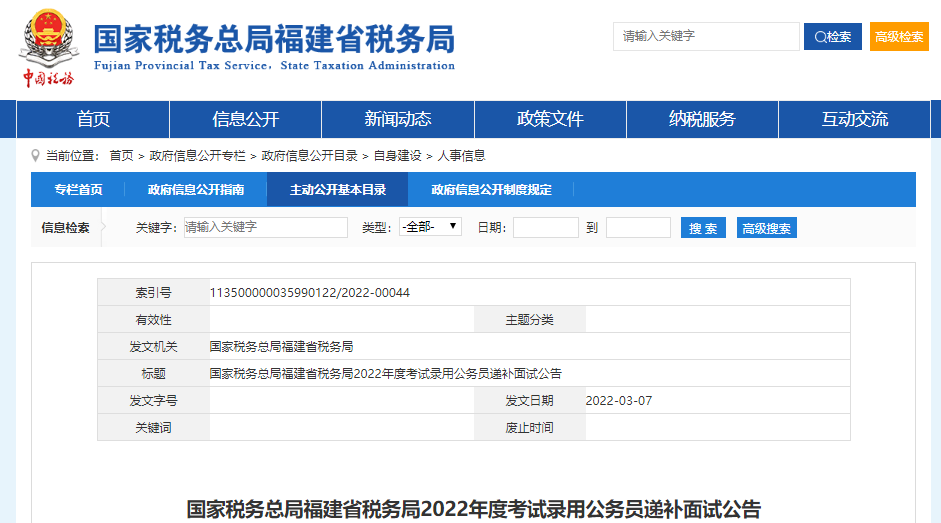Click the start date field after 日期
941x523 pixels.
pos(545,227)
